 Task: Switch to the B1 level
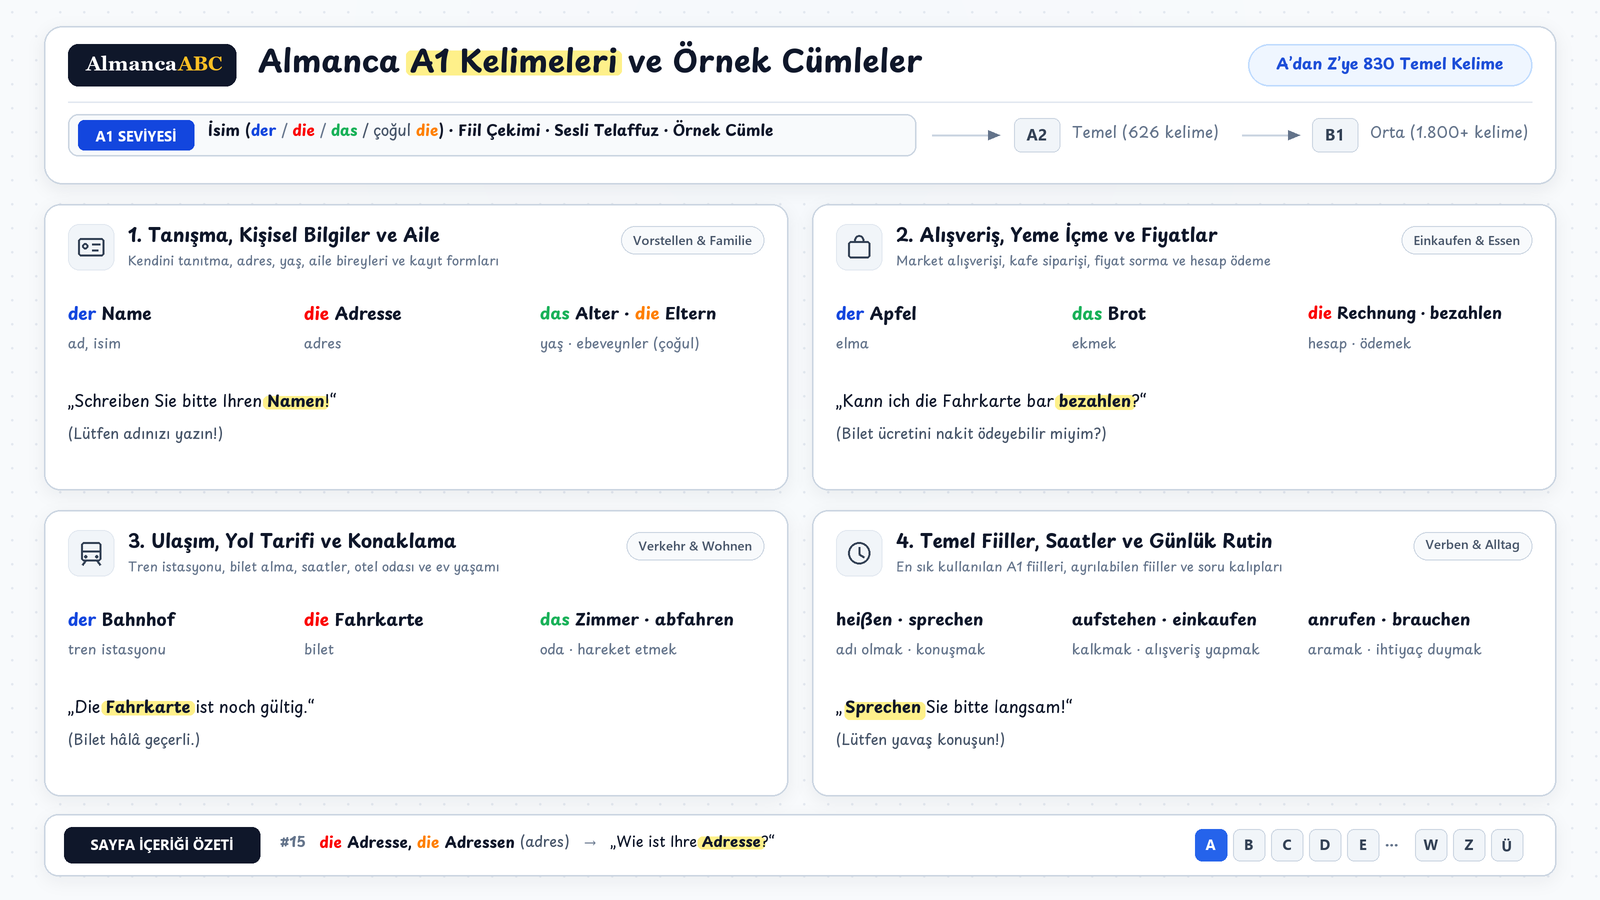pyautogui.click(x=1334, y=135)
